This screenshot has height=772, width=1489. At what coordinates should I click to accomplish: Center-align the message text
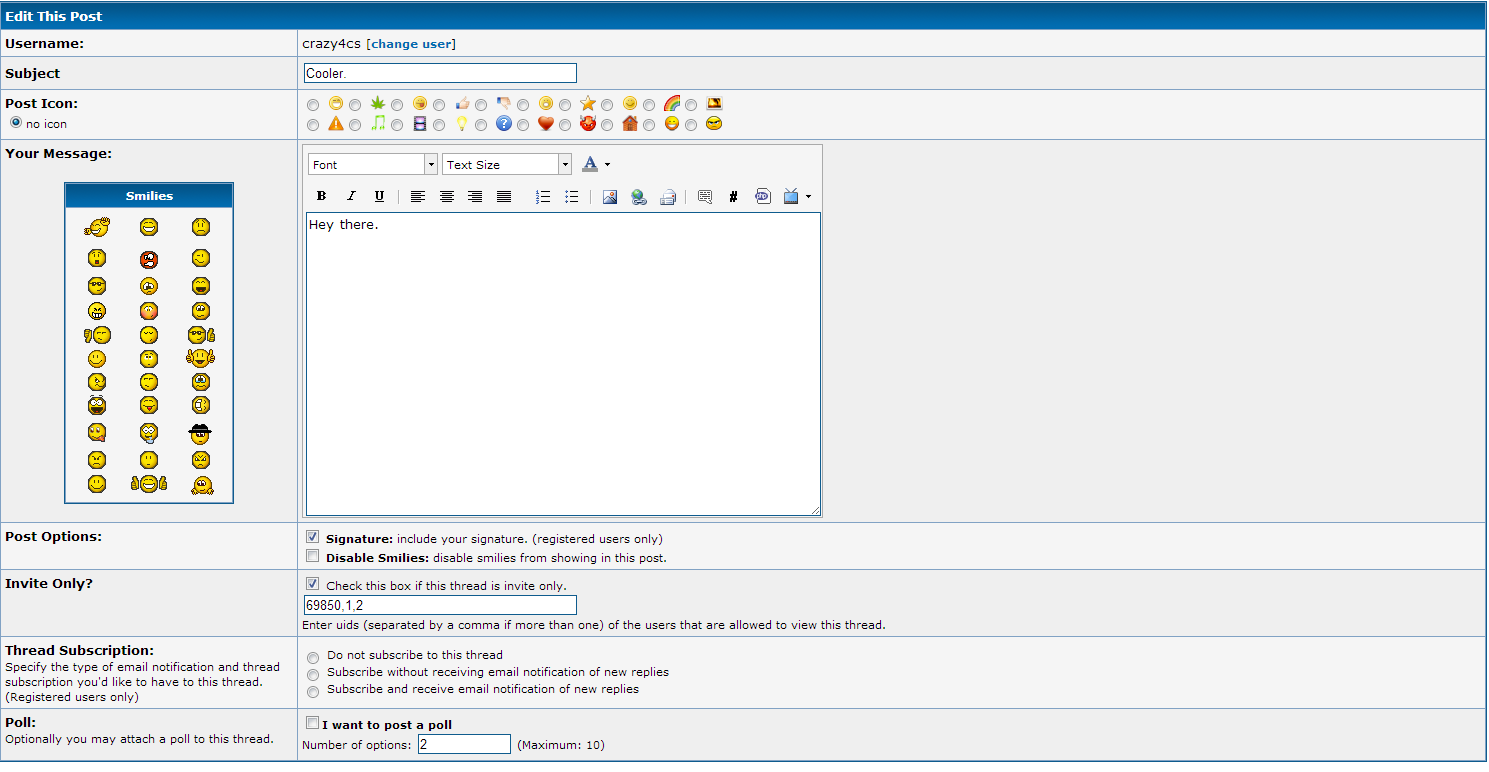click(447, 197)
